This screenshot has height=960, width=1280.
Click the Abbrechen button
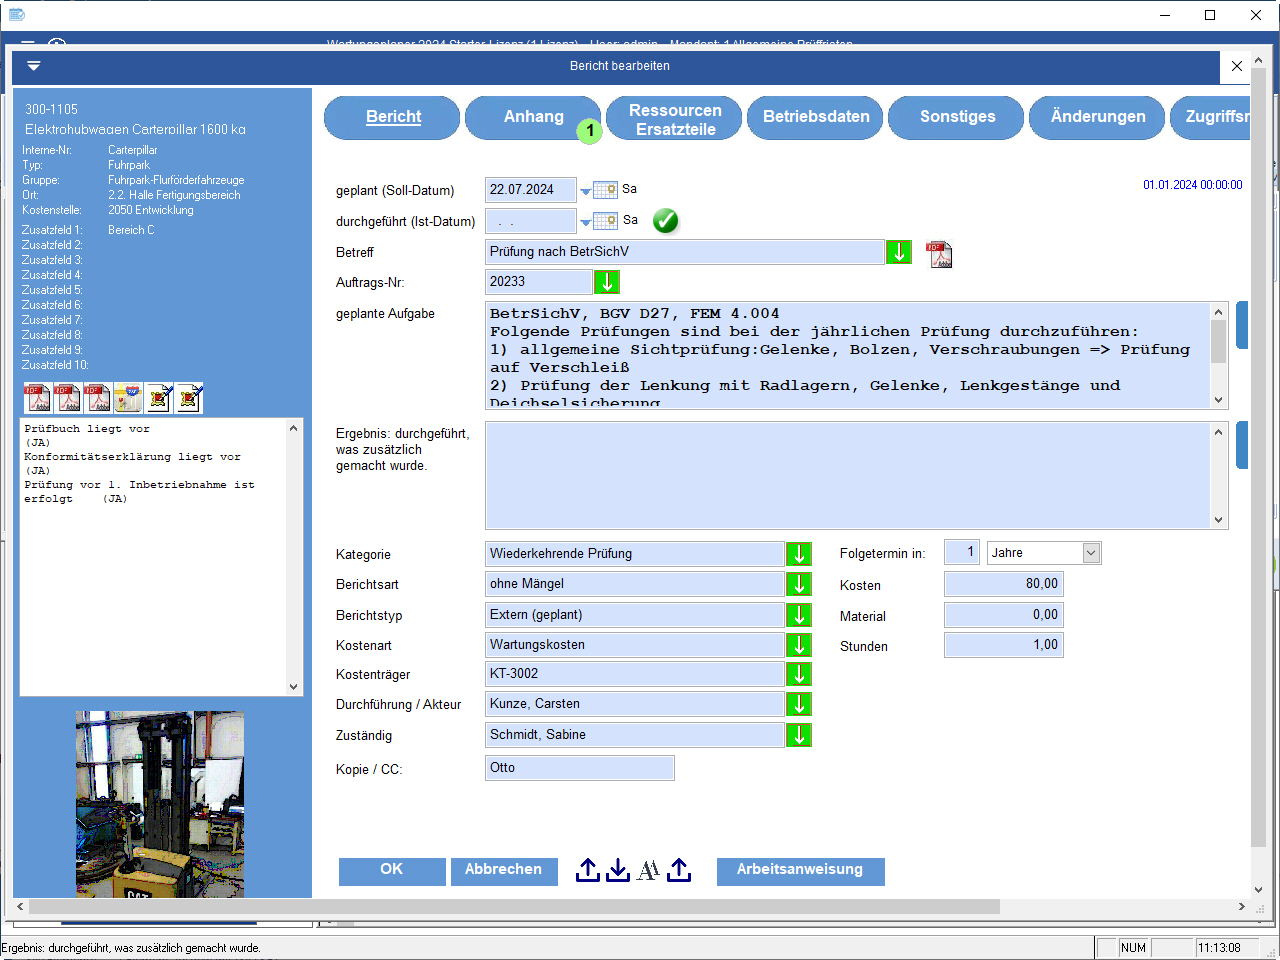(x=503, y=871)
